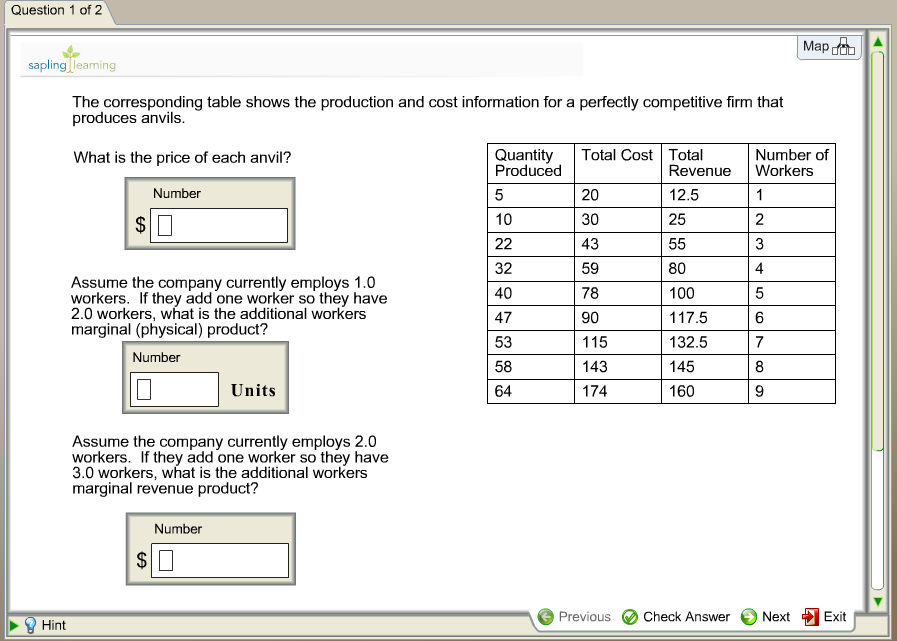Click the Quantity Produced column header
Screen dimensions: 897x641
pos(531,163)
